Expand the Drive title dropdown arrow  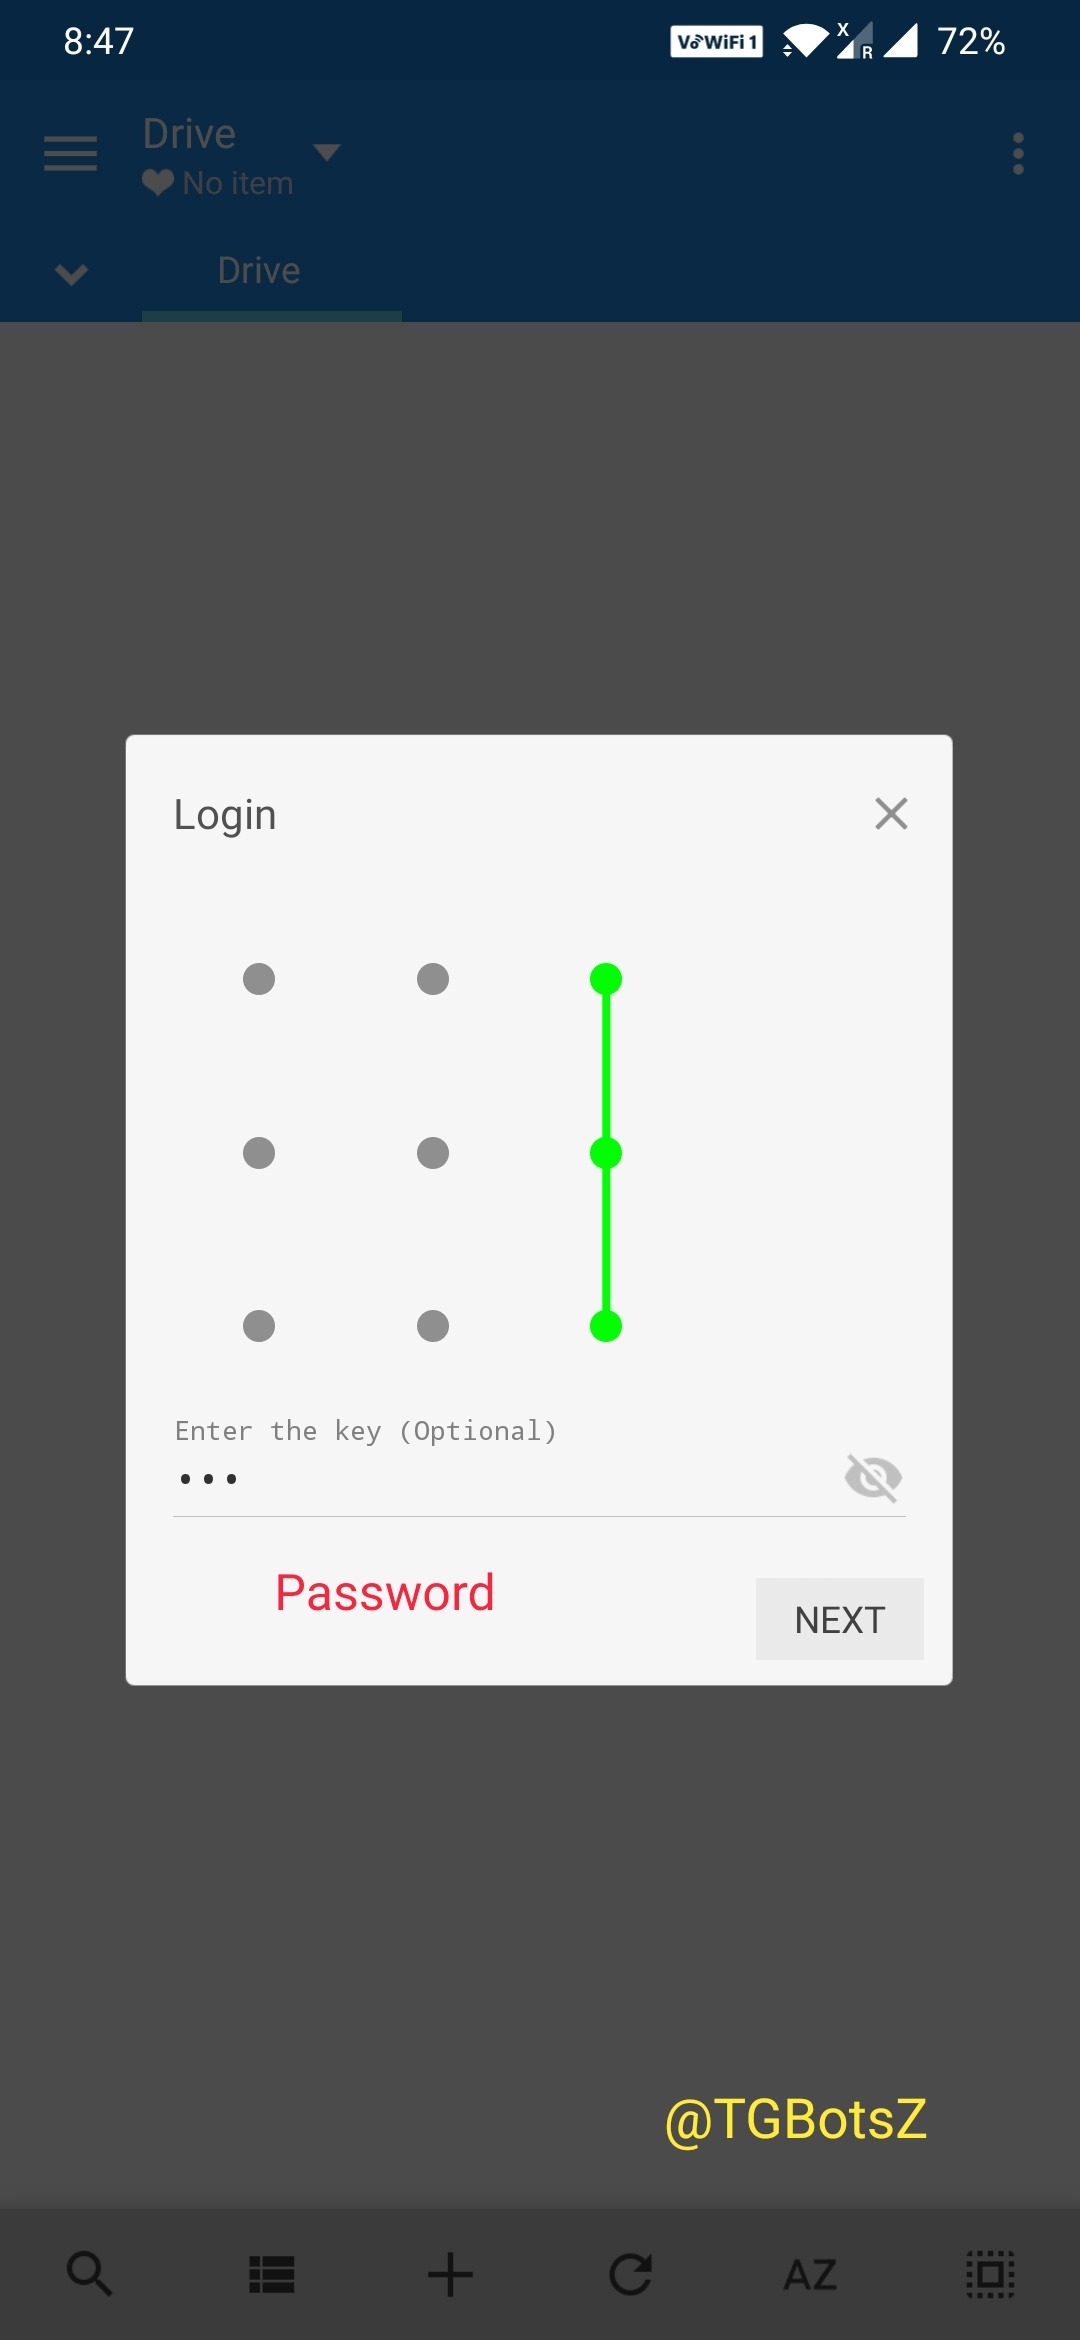tap(327, 152)
